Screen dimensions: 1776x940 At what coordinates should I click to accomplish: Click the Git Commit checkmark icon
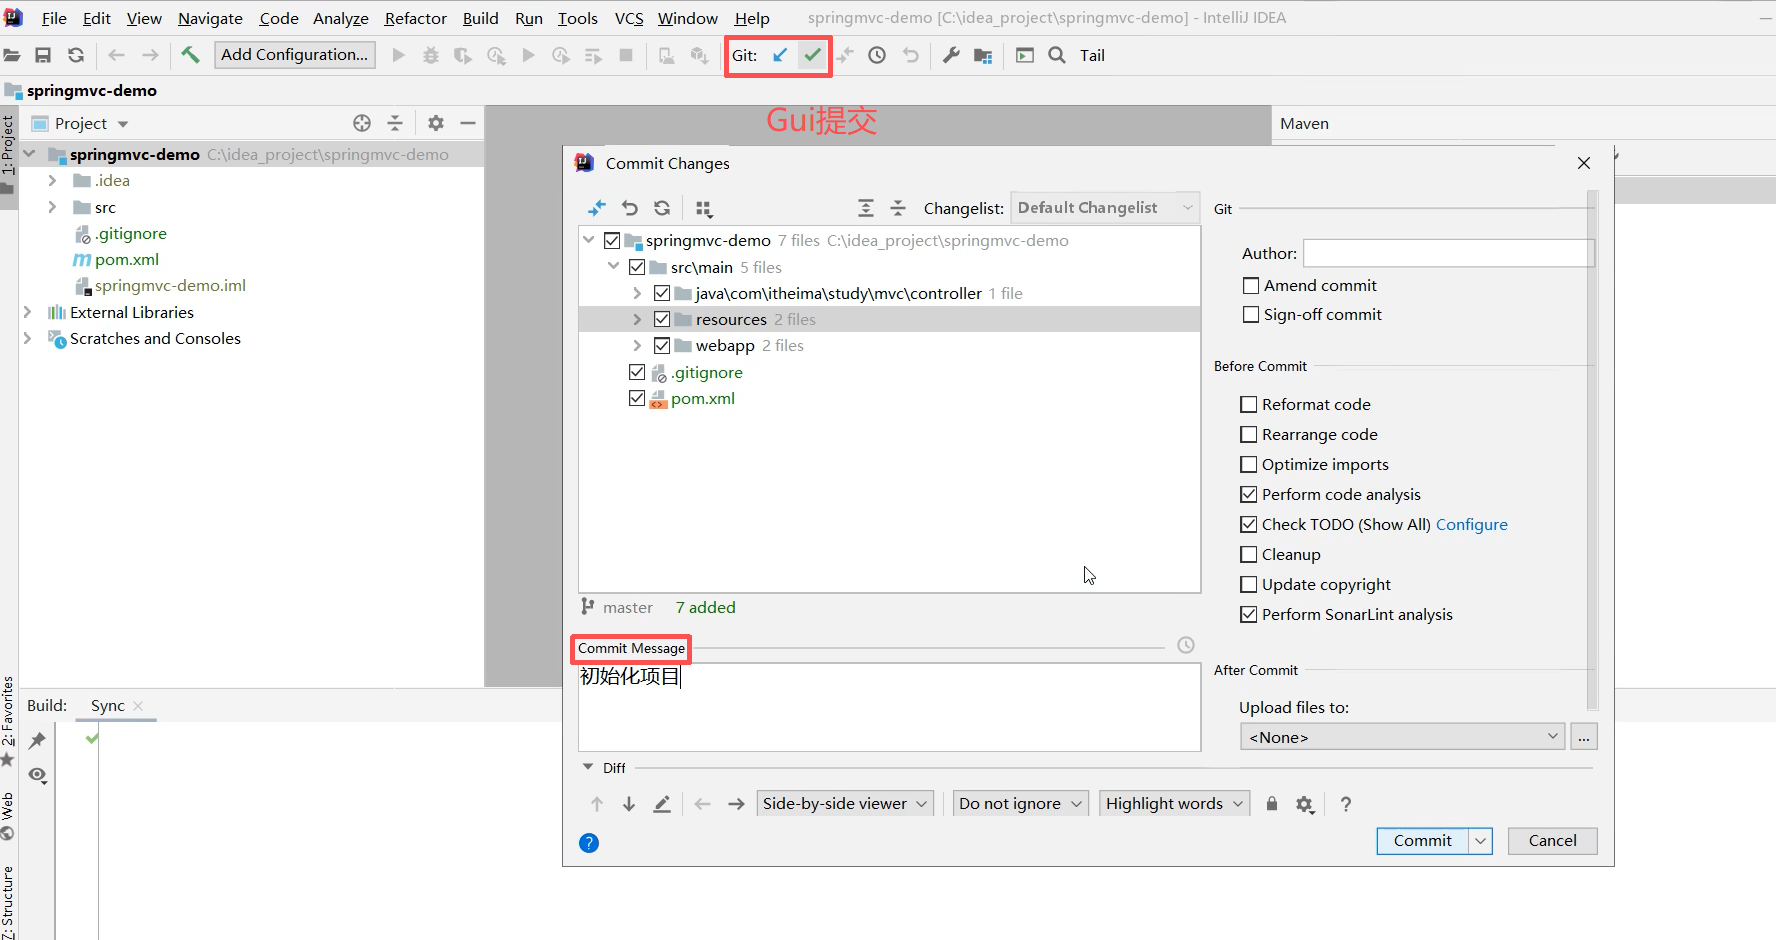point(813,55)
